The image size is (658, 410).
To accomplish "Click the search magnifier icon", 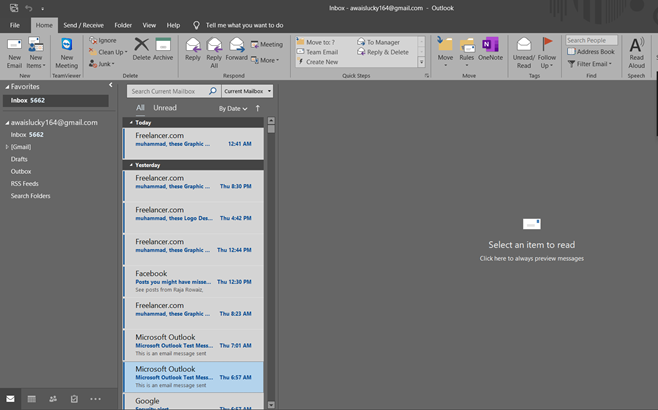I will click(213, 91).
